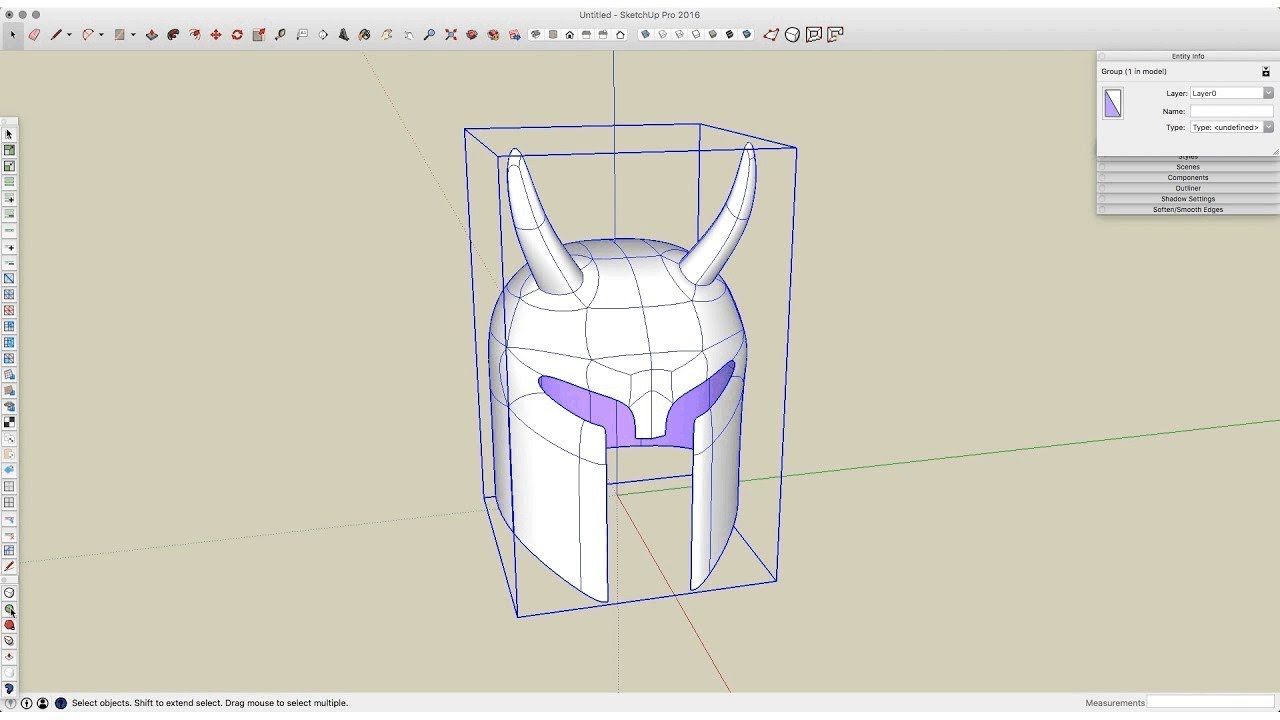Expand the Scenes panel

pos(1188,167)
